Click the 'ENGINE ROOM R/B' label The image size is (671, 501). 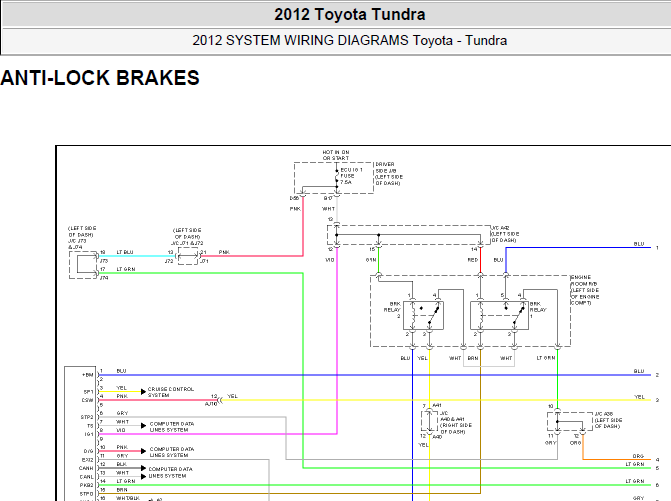pos(585,290)
